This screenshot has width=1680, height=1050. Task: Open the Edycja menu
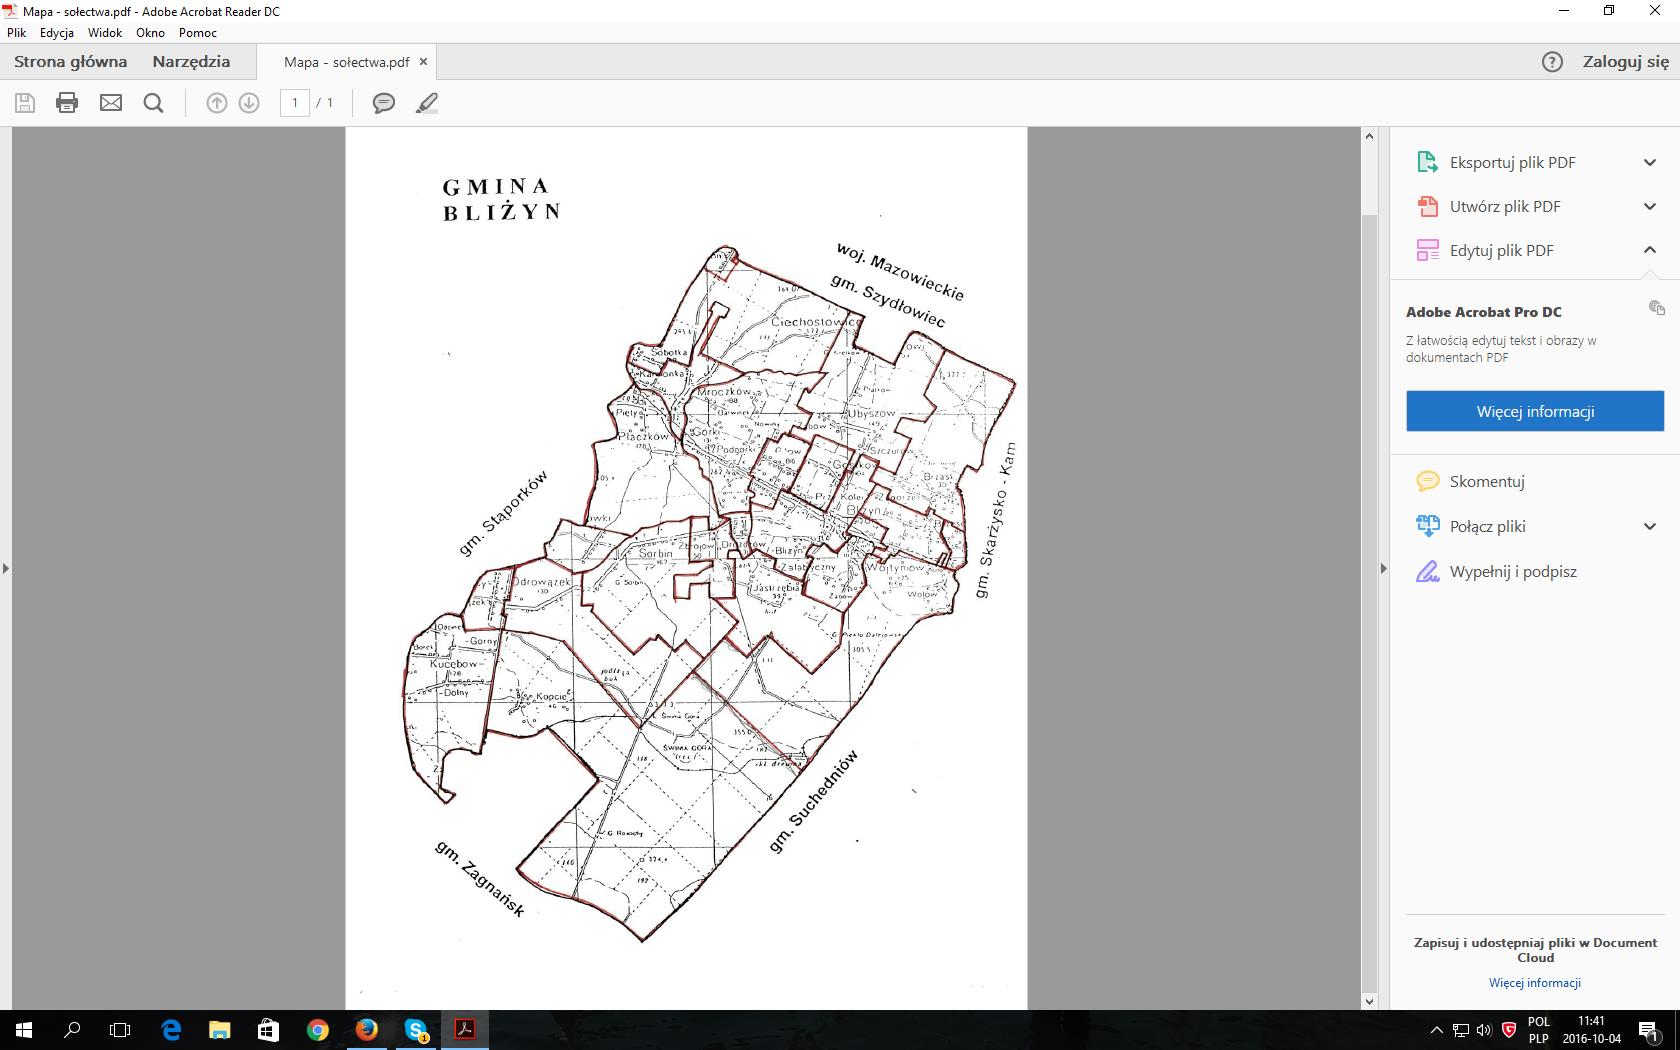point(57,33)
